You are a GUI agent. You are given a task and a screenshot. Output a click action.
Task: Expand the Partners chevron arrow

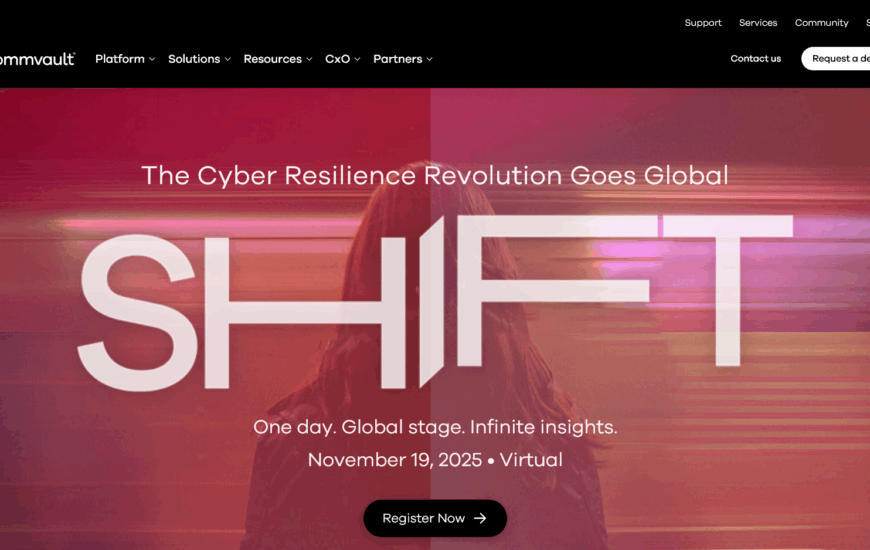(429, 59)
